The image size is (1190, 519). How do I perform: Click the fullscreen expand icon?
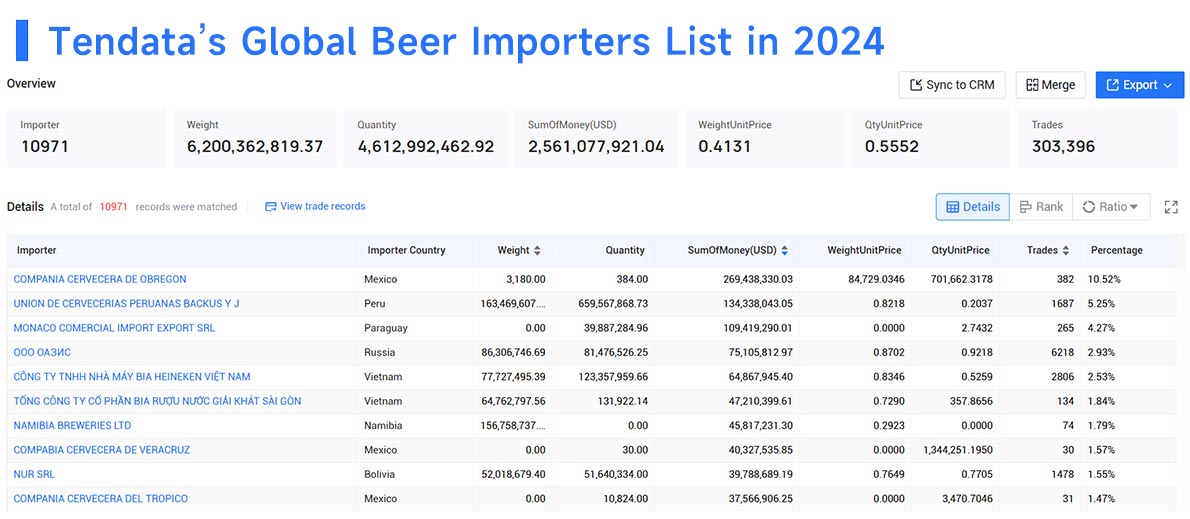coord(1171,206)
